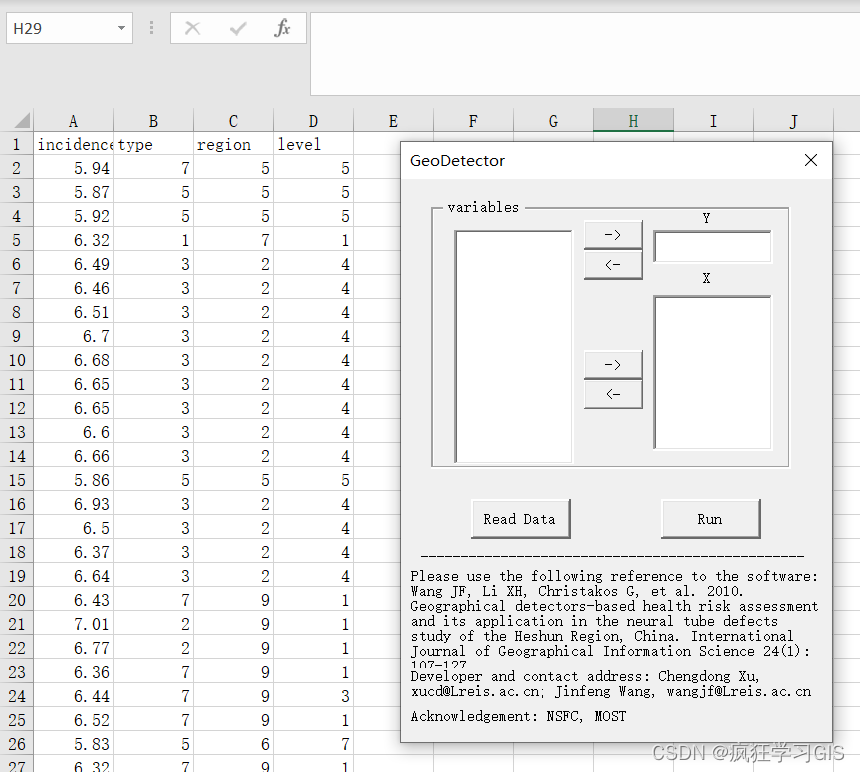This screenshot has height=772, width=860.
Task: Move variable to Y with top arrow button
Action: point(613,235)
